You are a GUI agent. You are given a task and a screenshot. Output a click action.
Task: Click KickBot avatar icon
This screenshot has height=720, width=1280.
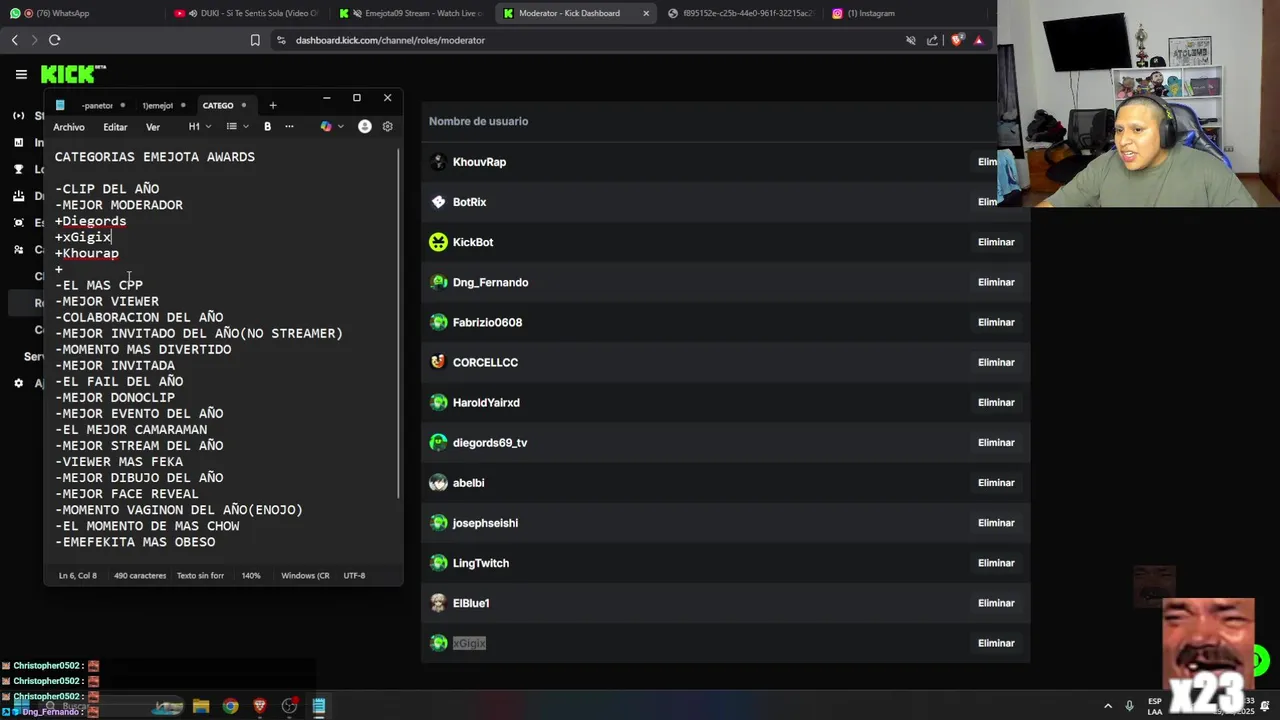(x=438, y=242)
